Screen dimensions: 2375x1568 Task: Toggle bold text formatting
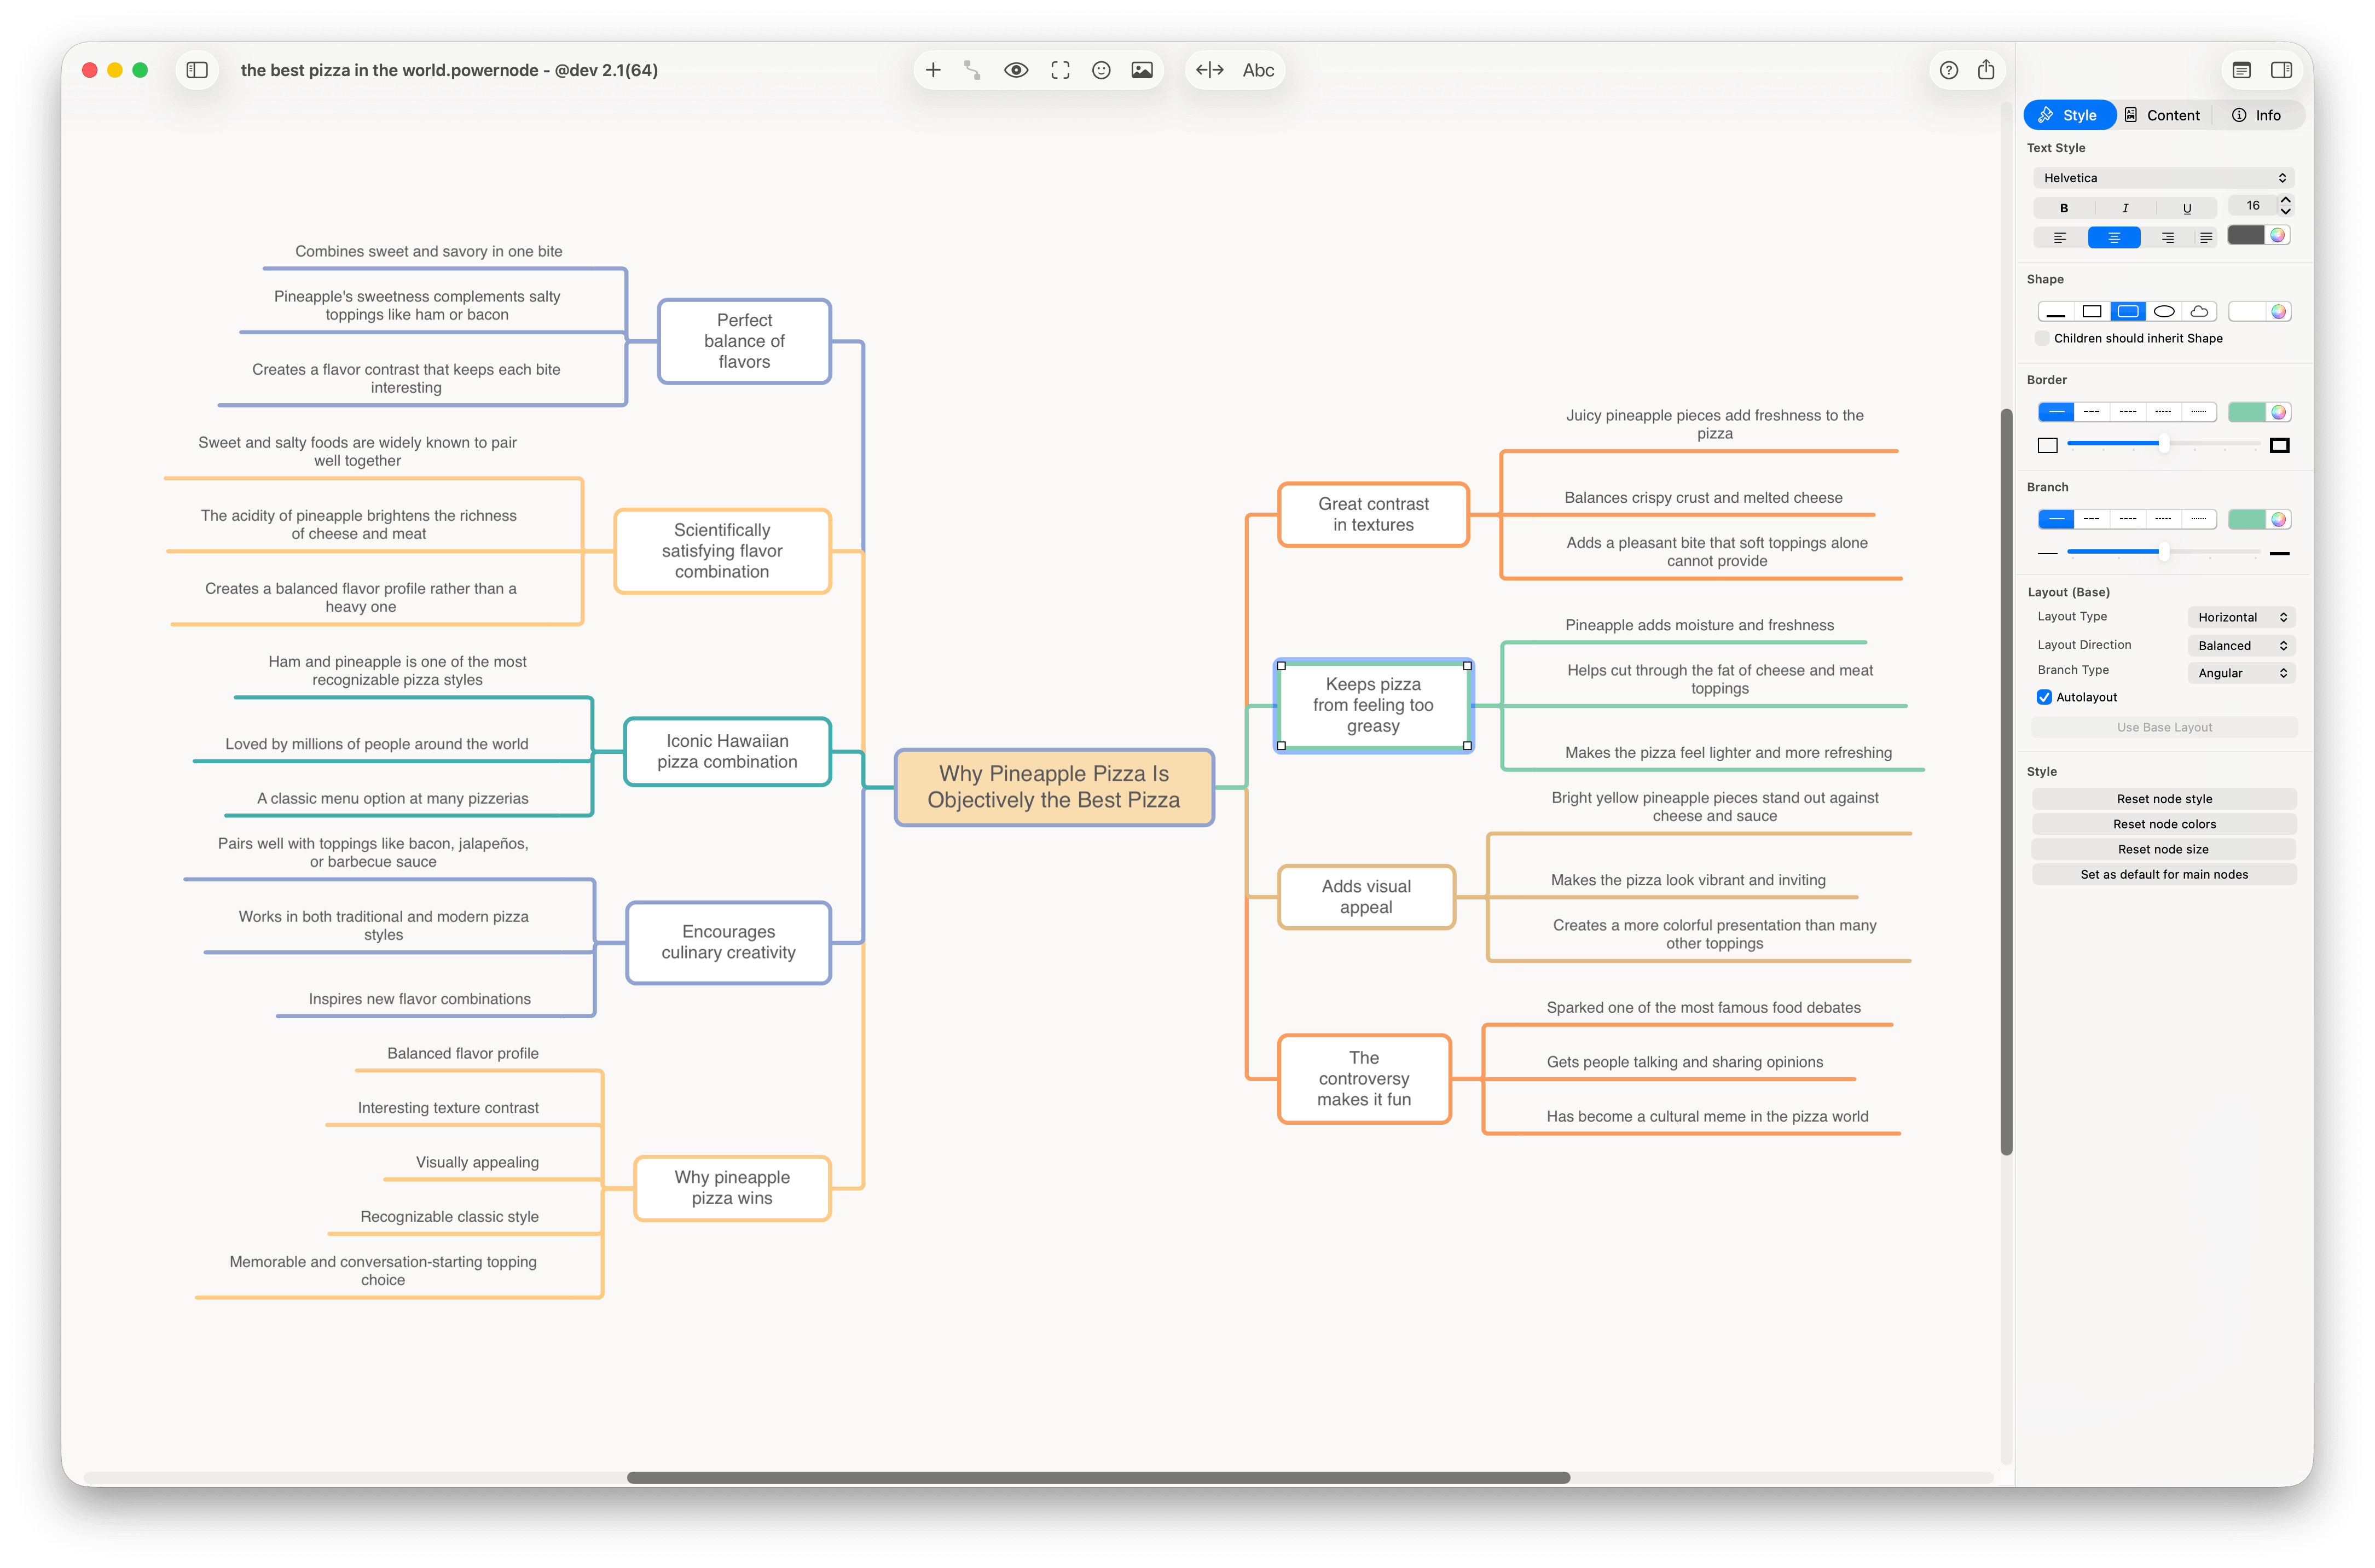point(2063,207)
